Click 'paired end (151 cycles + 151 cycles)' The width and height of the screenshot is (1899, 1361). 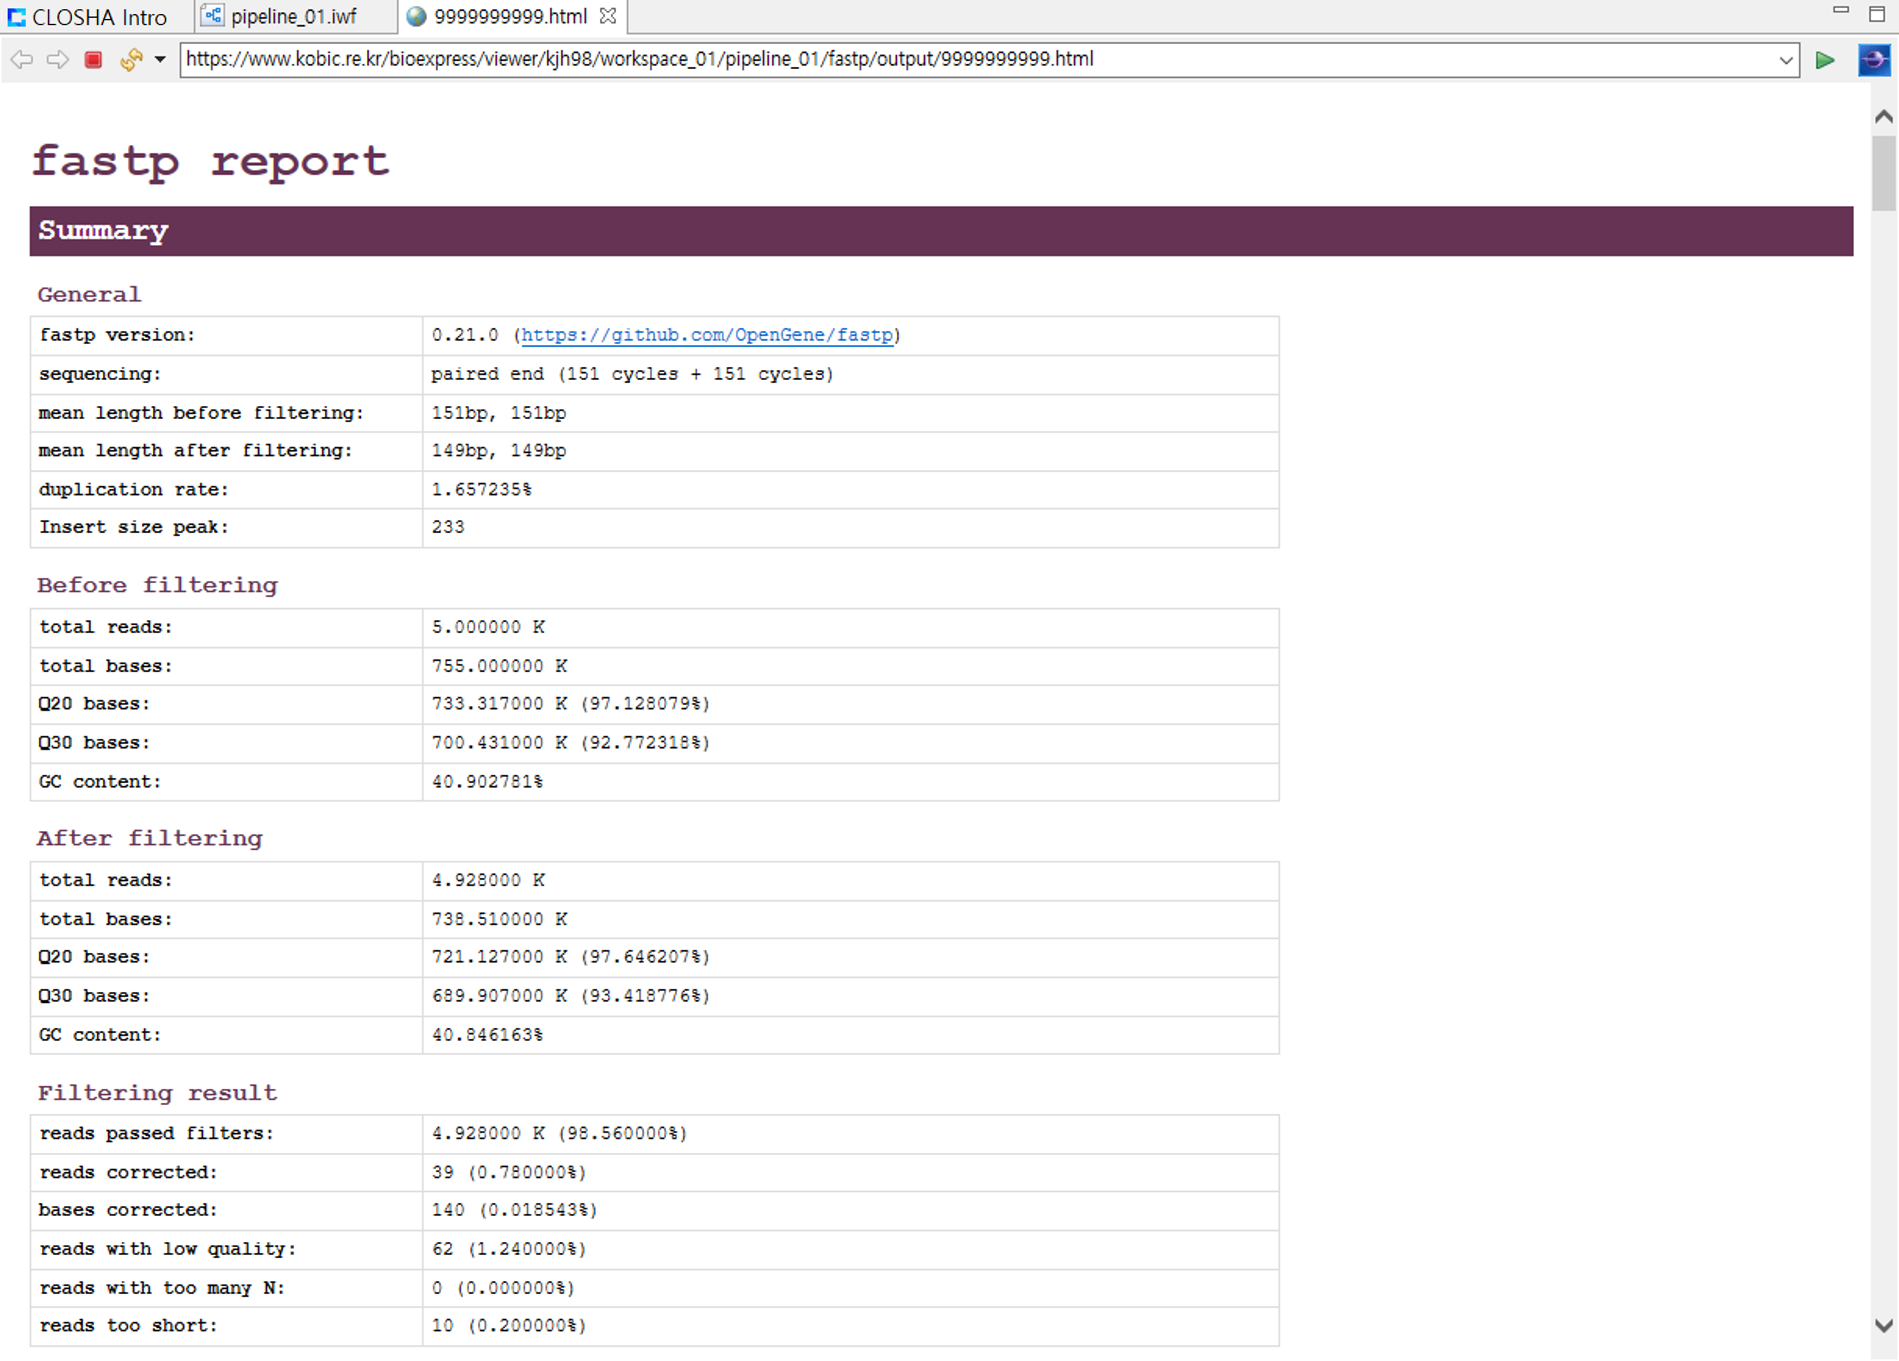tap(632, 374)
